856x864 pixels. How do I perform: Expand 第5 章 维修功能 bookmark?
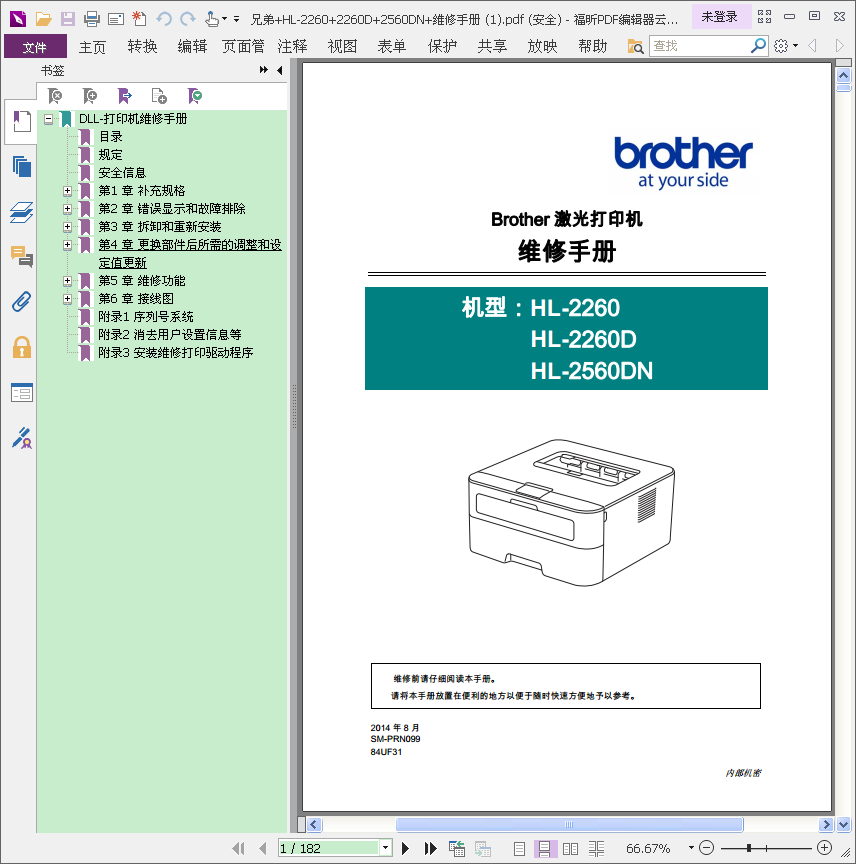point(67,281)
